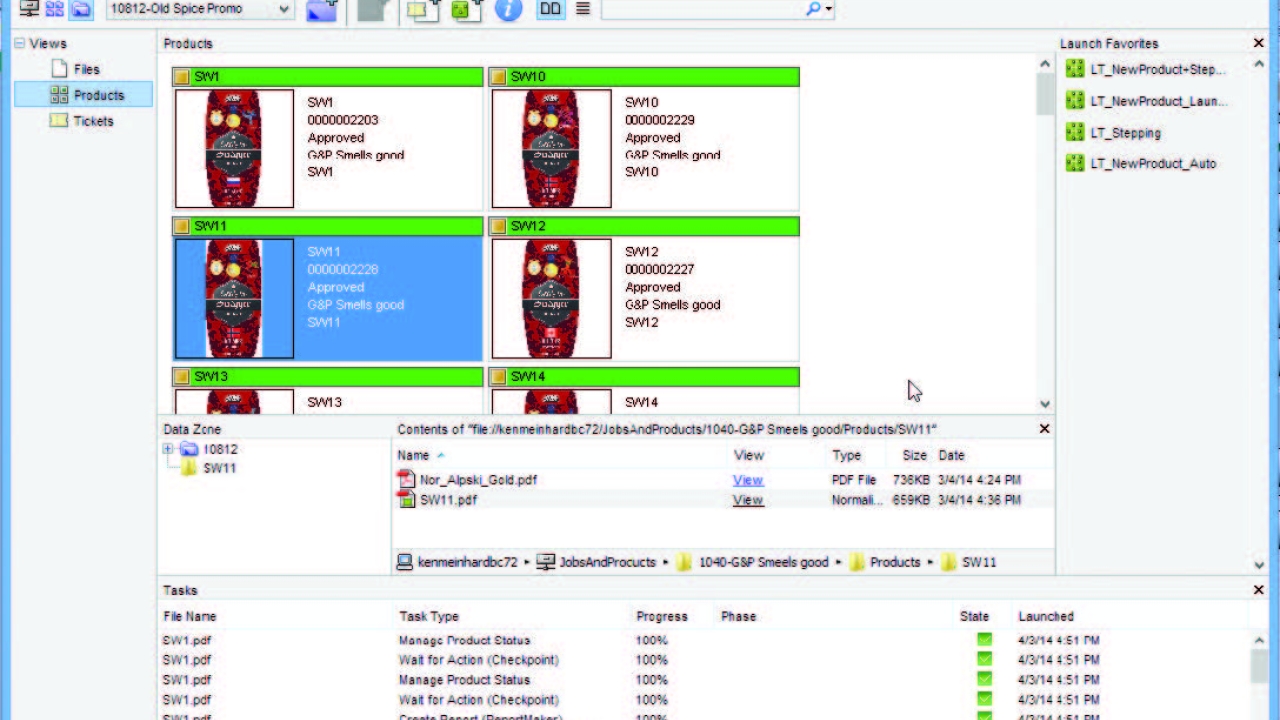Click the Tickets yellow icon in Views

click(59, 121)
